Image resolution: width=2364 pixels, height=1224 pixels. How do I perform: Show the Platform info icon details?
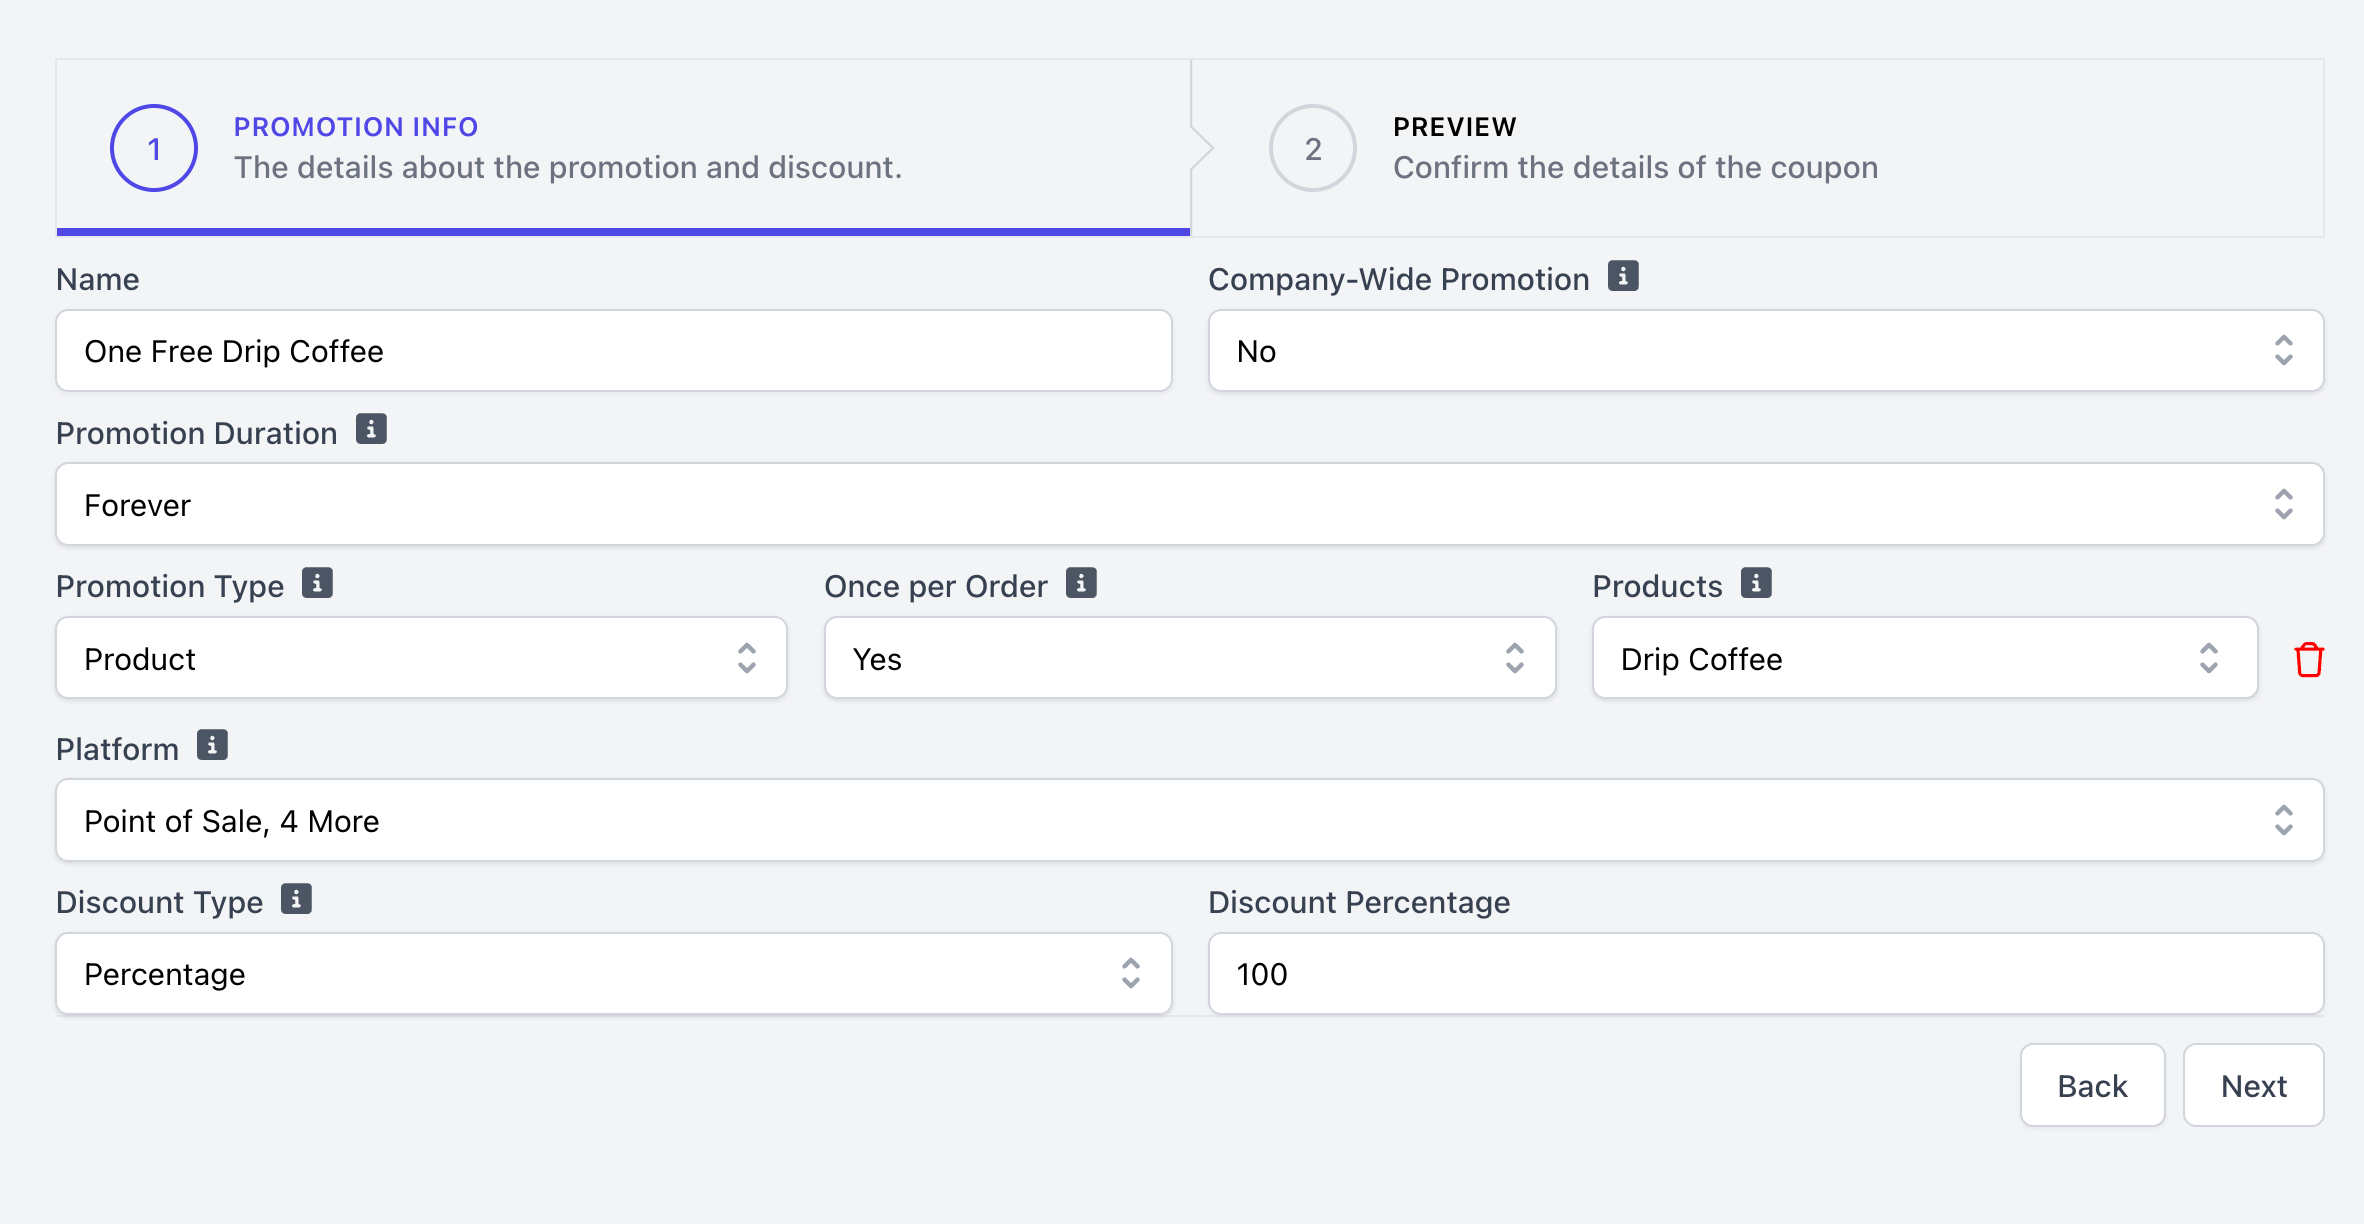tap(212, 745)
